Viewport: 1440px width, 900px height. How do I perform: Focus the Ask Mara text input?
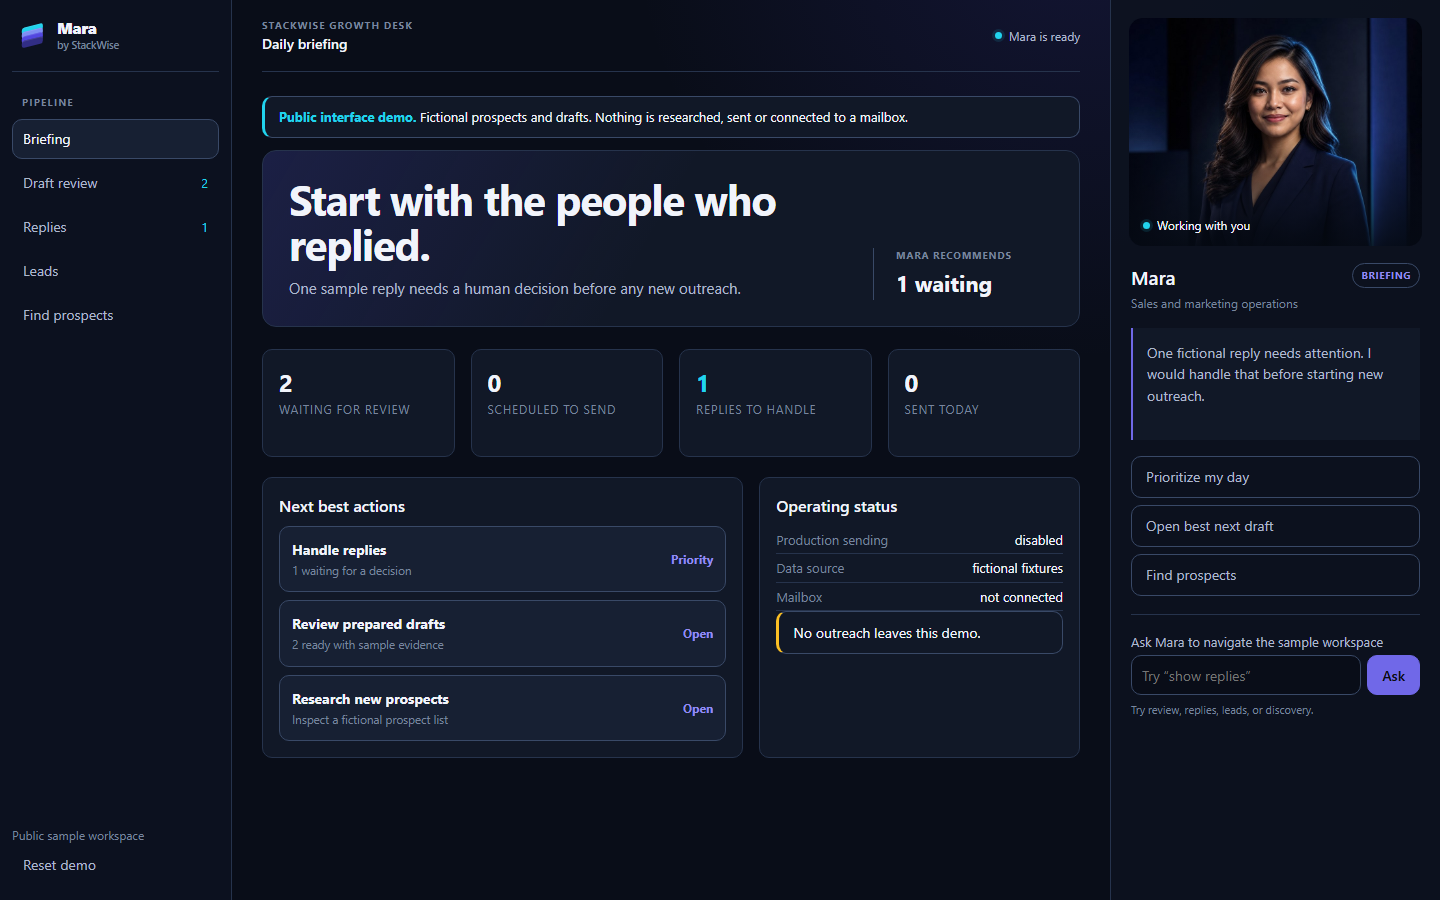click(1246, 675)
